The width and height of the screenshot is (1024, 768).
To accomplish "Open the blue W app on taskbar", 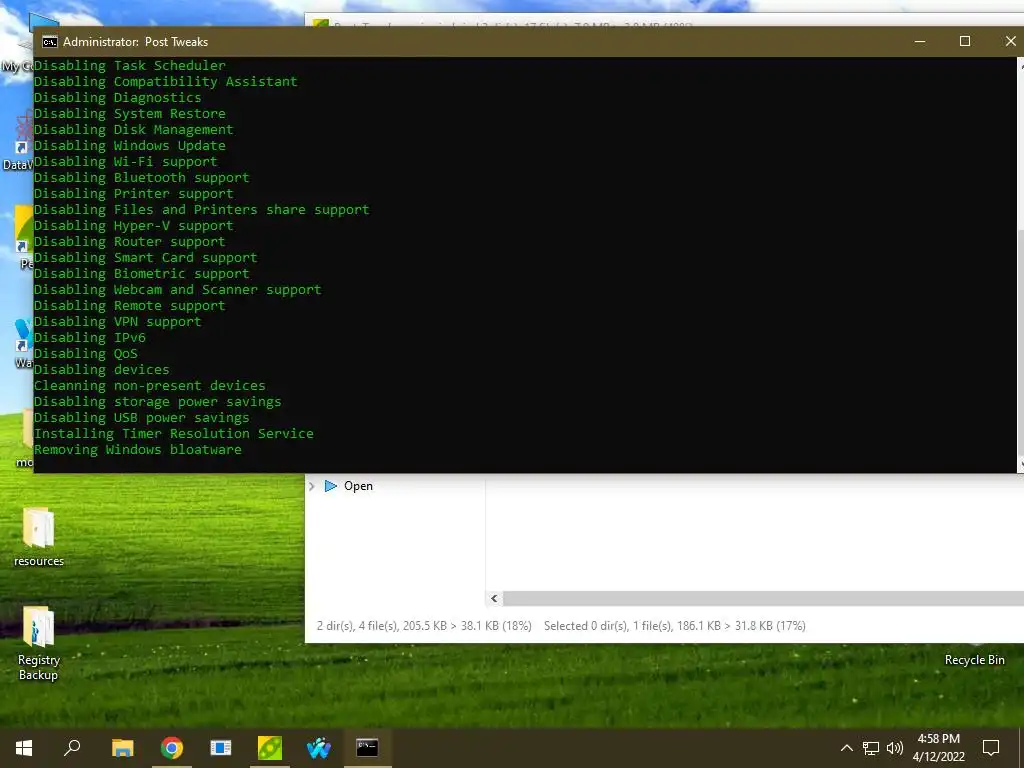I will click(319, 747).
